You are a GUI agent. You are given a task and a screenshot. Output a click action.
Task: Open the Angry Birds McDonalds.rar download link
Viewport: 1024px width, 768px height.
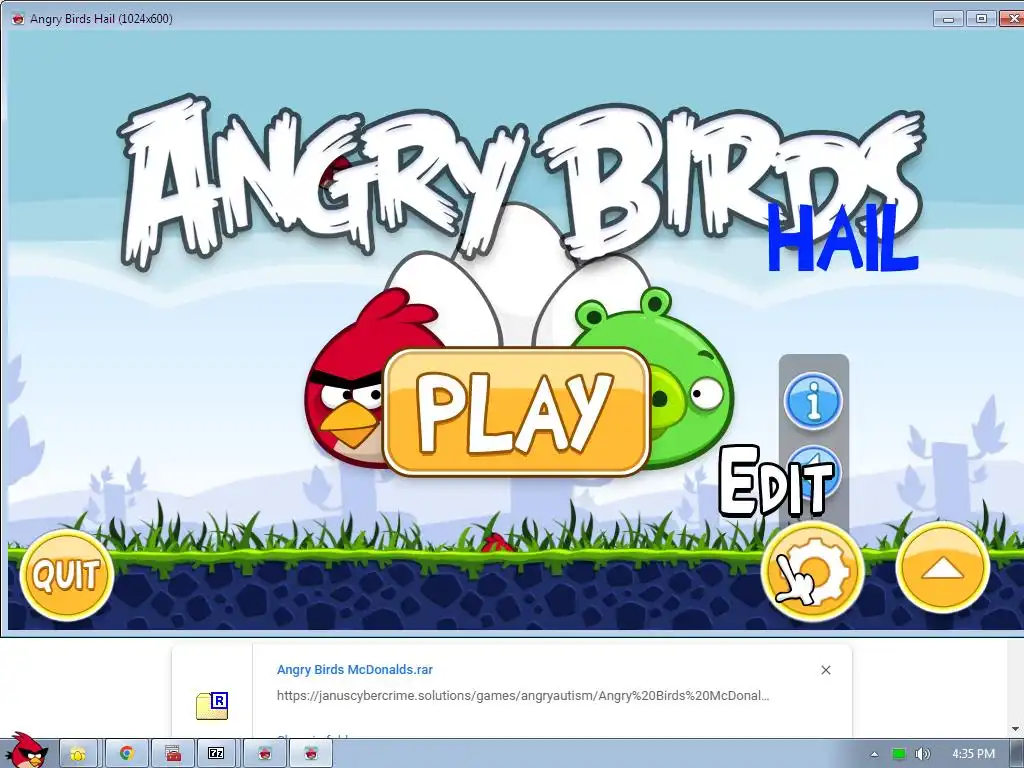tap(355, 669)
